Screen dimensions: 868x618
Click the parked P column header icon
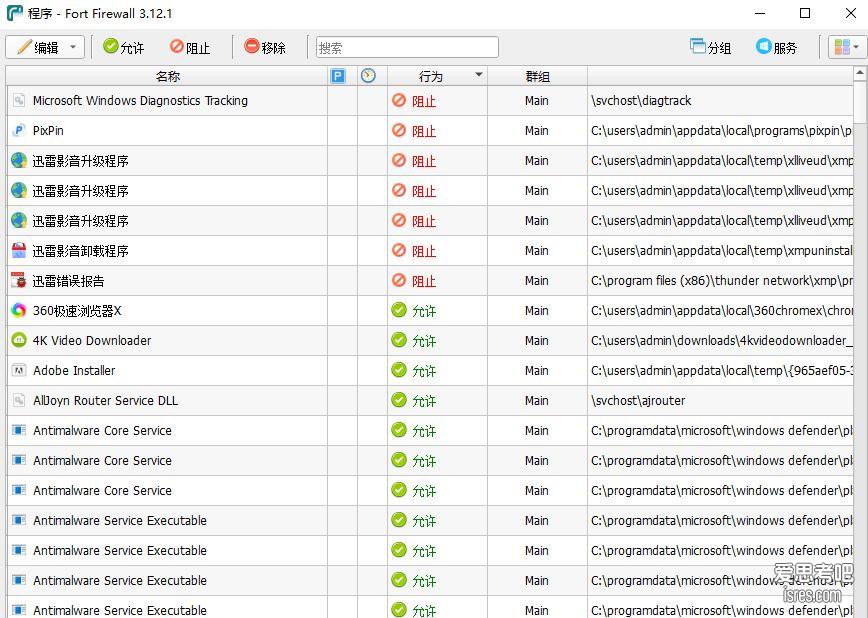338,76
